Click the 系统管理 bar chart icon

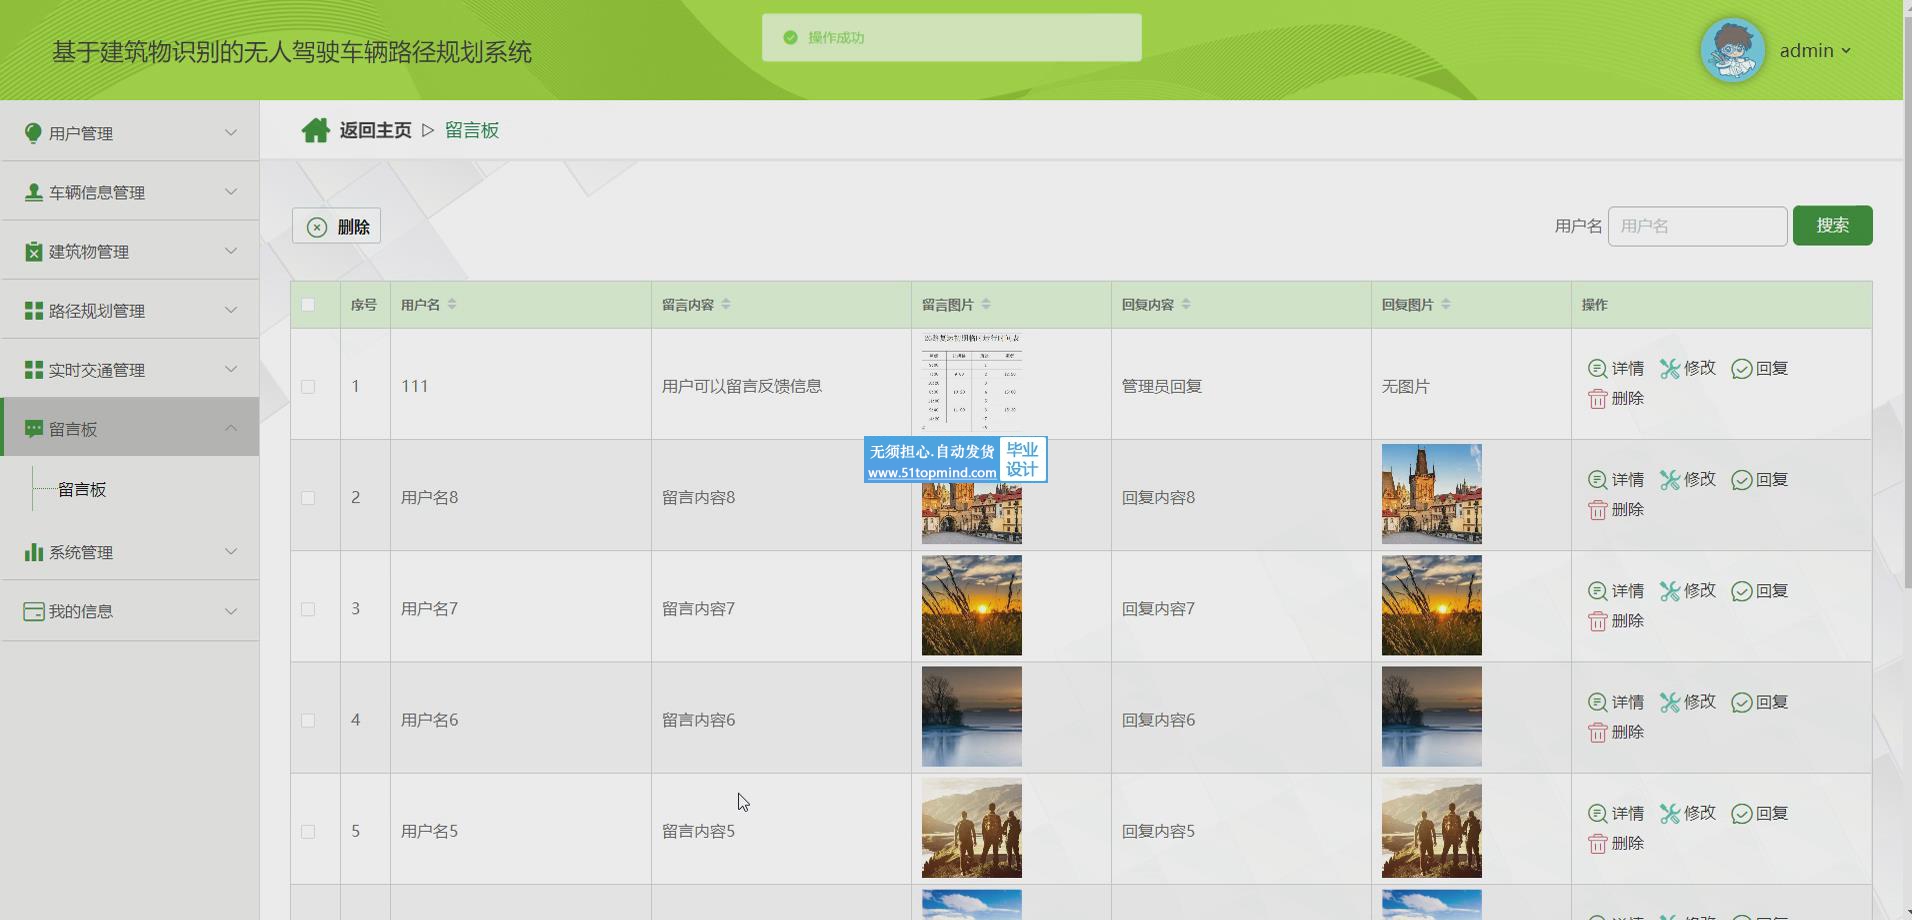pos(33,552)
